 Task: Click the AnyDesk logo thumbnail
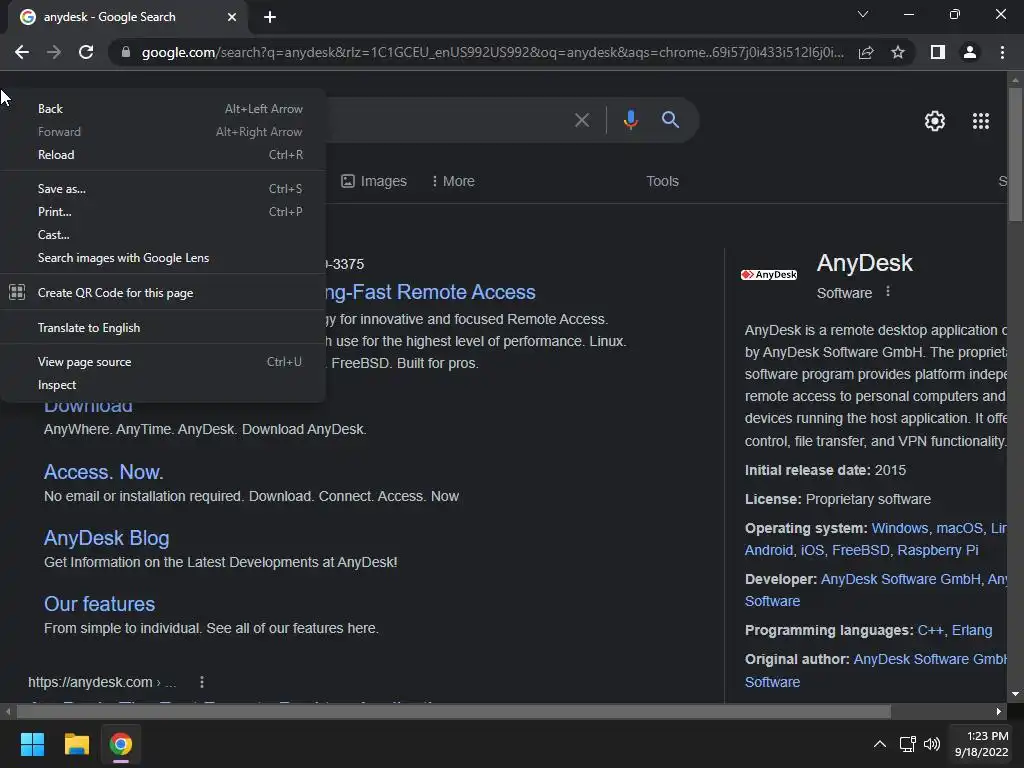pyautogui.click(x=769, y=274)
